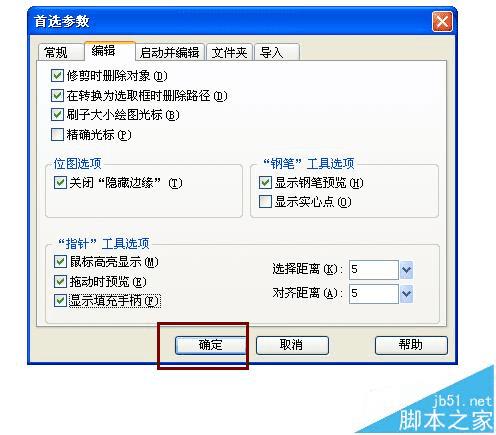Uncheck 修剪时删除对象 checkbox
Screen dimensions: 496x435
pos(57,76)
